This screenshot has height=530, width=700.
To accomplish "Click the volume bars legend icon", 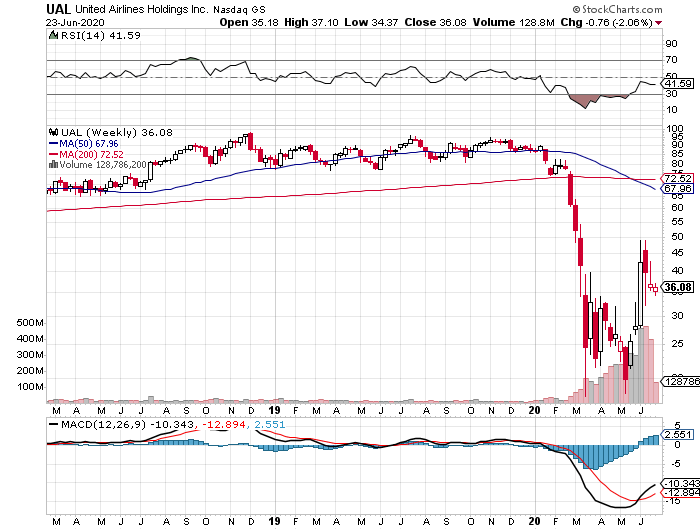I will 53,164.
